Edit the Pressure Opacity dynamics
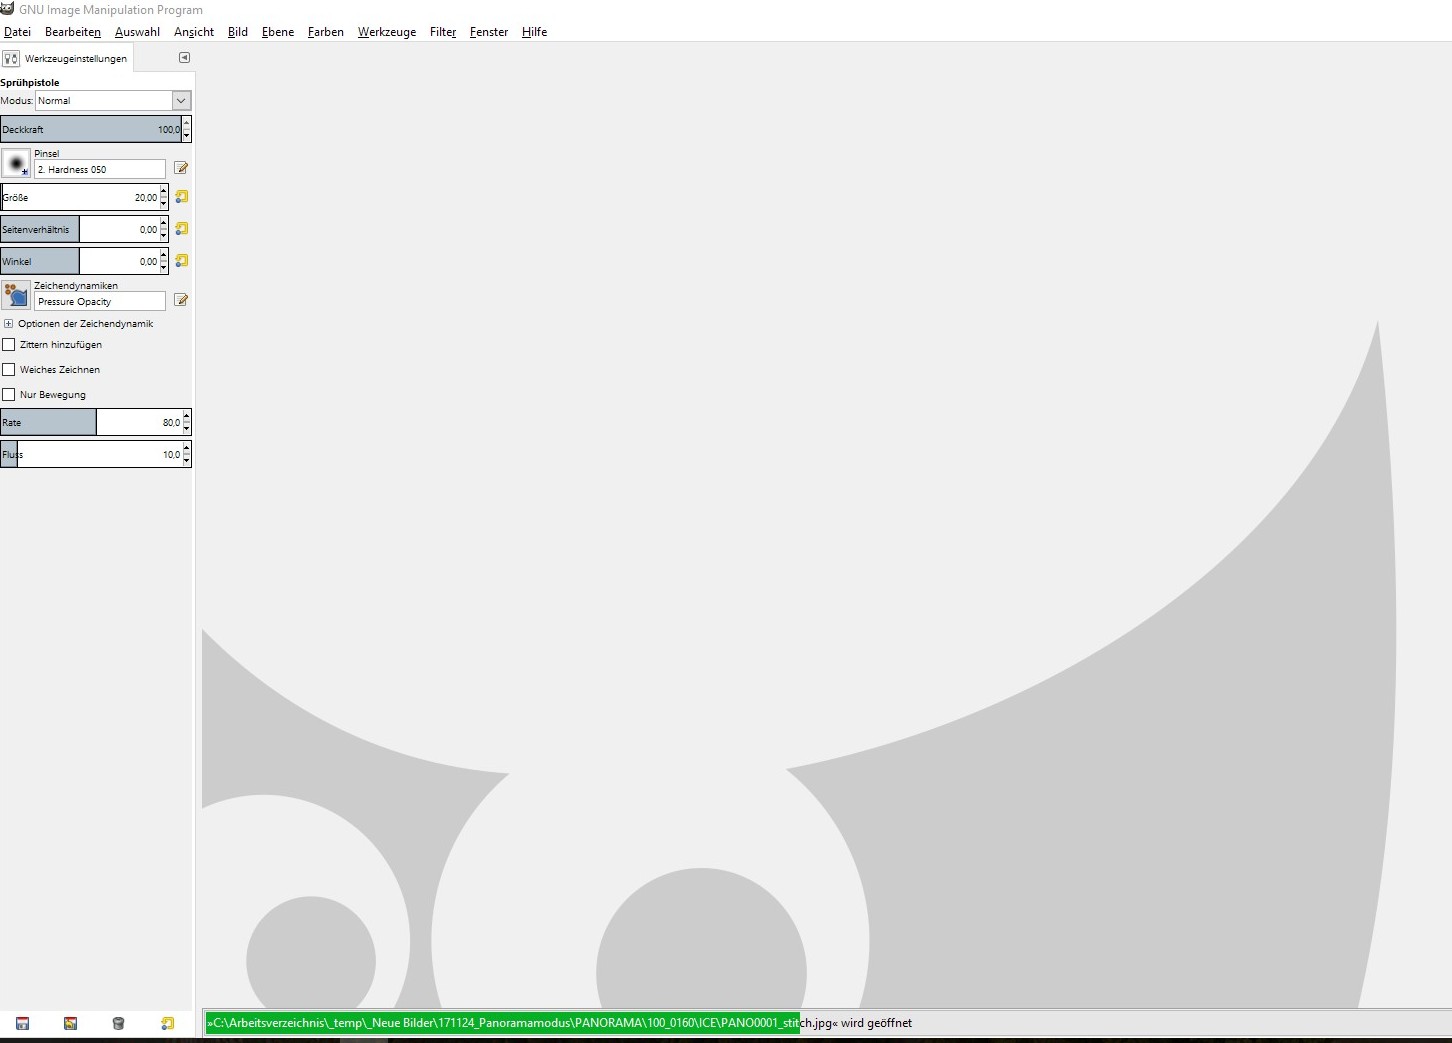1452x1043 pixels. pos(181,300)
